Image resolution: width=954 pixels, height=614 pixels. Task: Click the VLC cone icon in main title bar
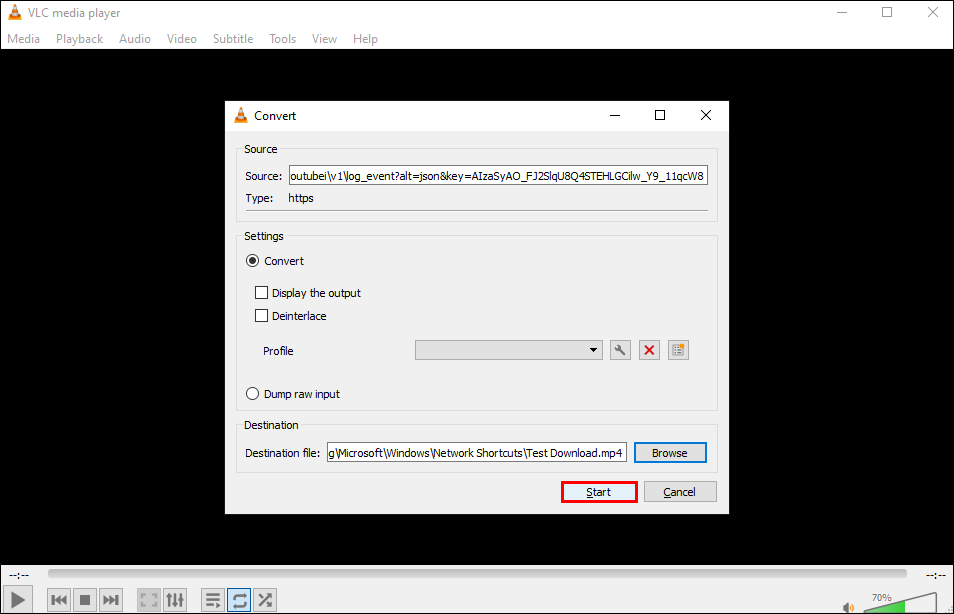15,12
